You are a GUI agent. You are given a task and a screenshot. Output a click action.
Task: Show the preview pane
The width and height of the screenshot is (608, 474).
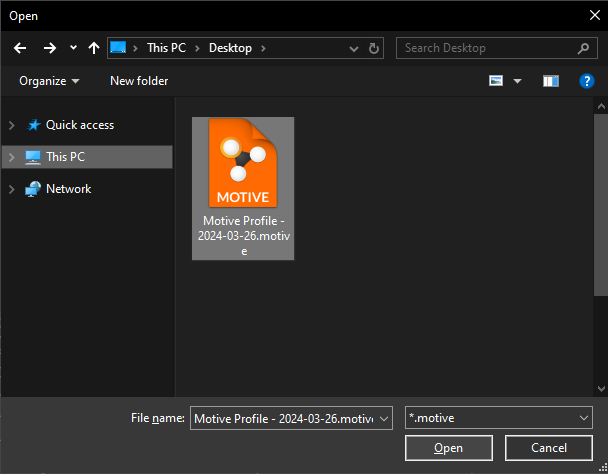pyautogui.click(x=551, y=81)
